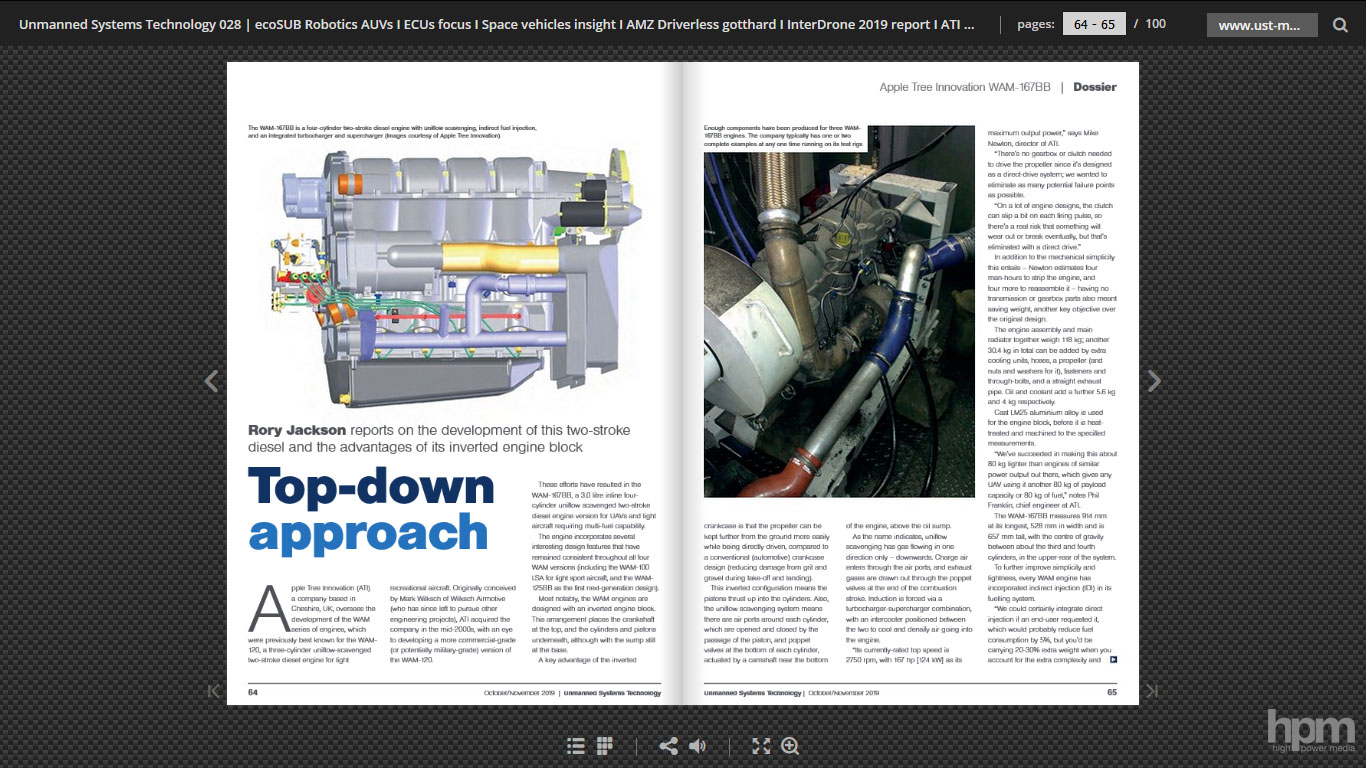Image resolution: width=1366 pixels, height=768 pixels.
Task: Show the page thumbnails grid view
Action: [x=604, y=746]
